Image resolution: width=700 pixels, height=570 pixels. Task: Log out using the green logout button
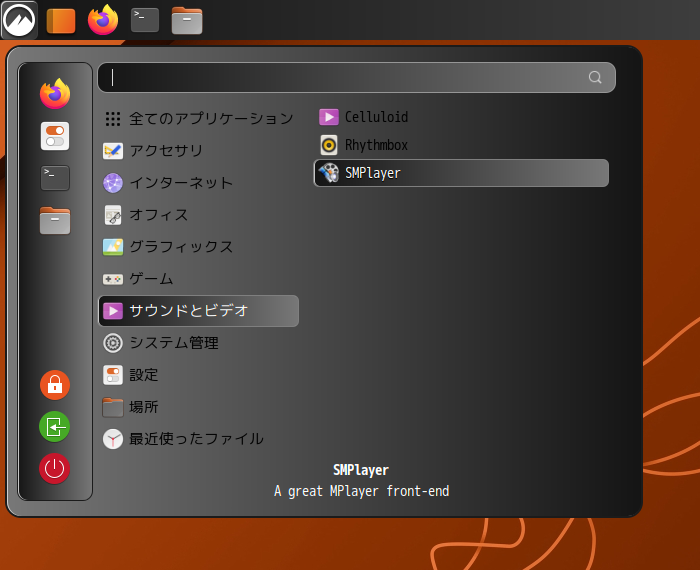point(54,427)
